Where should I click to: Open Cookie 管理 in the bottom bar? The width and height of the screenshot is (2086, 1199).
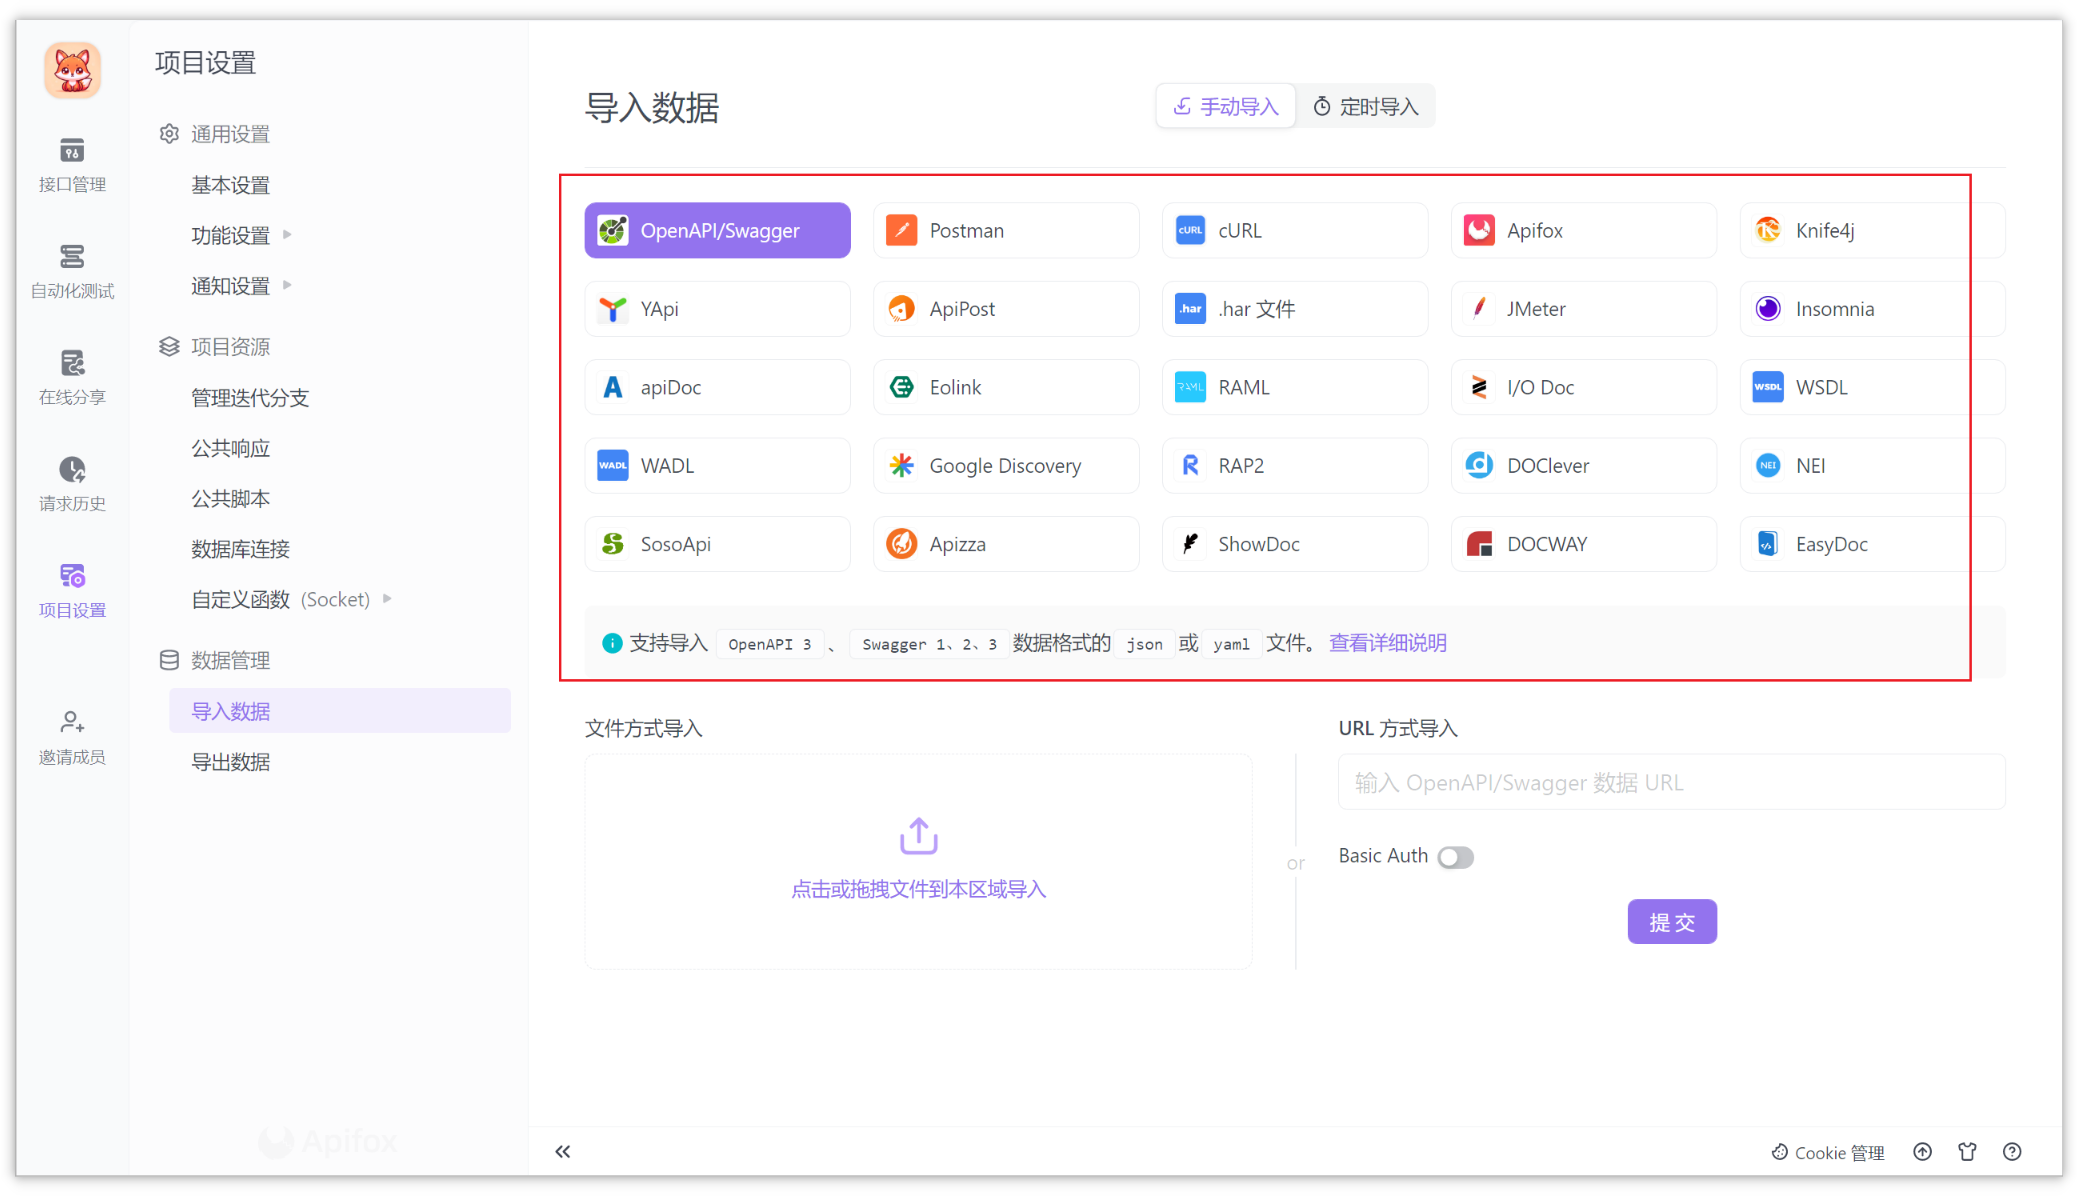tap(1828, 1153)
